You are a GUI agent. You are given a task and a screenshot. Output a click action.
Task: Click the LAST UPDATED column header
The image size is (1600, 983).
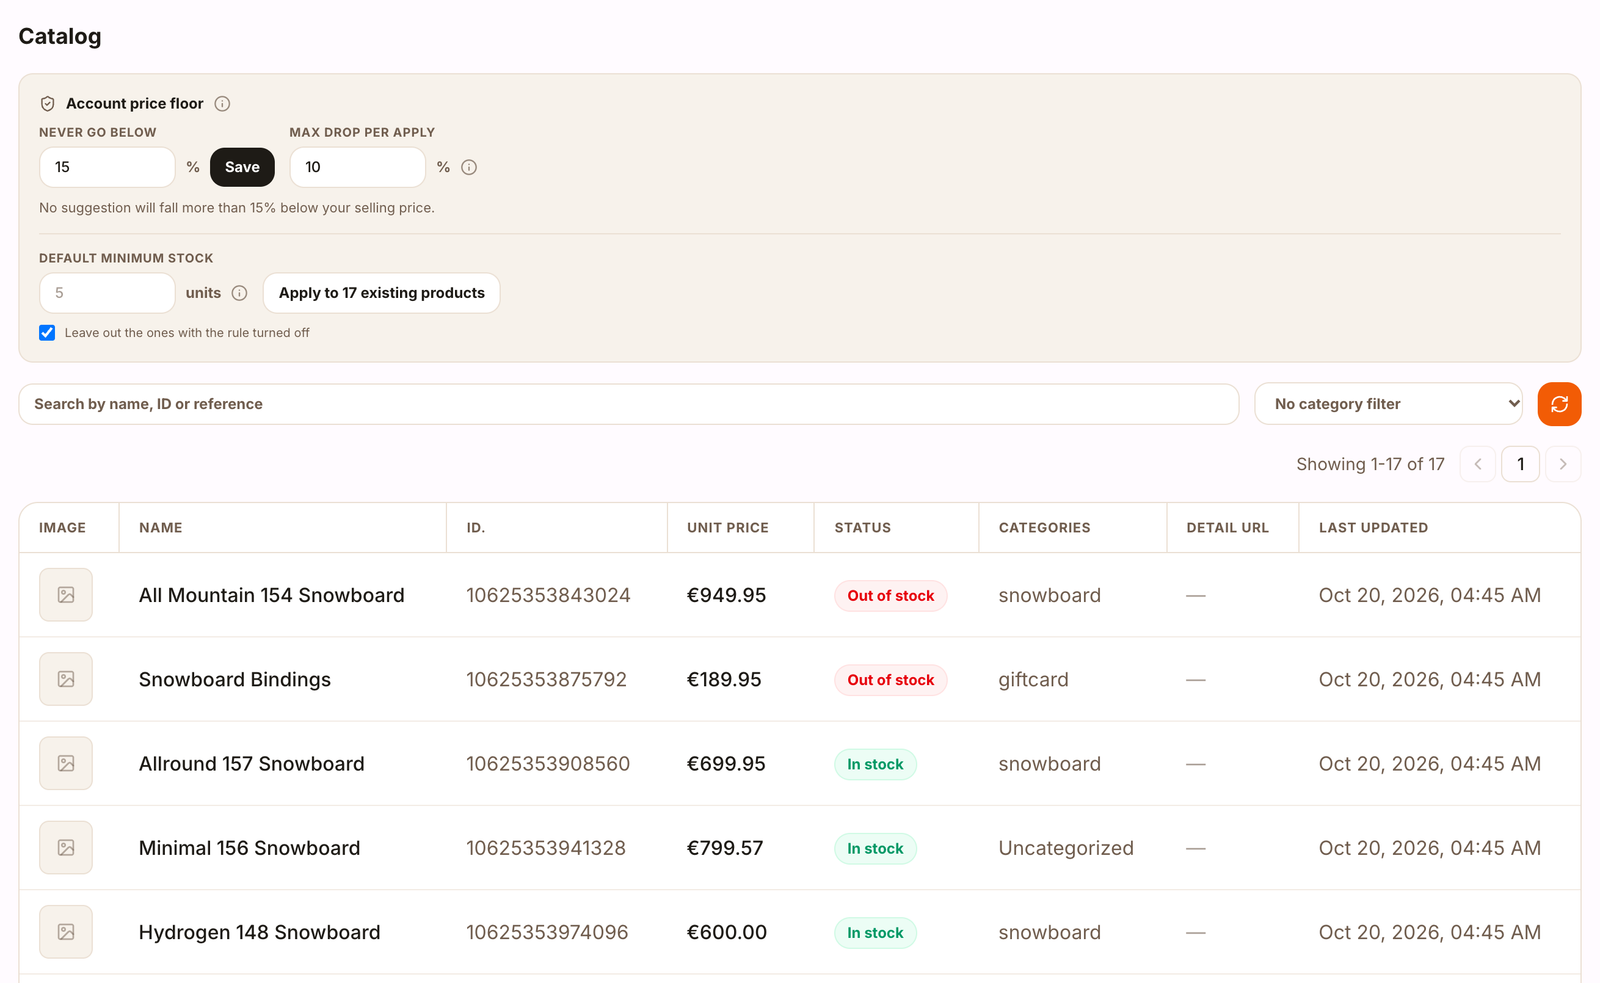[x=1373, y=528]
